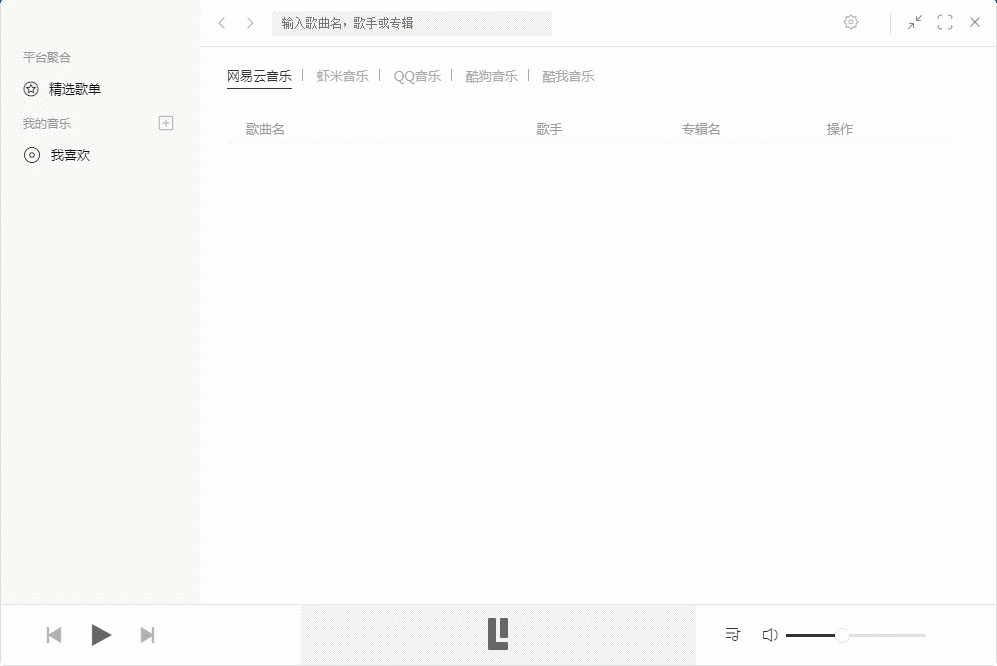Select the 精选歌单 star icon in sidebar

pos(31,89)
